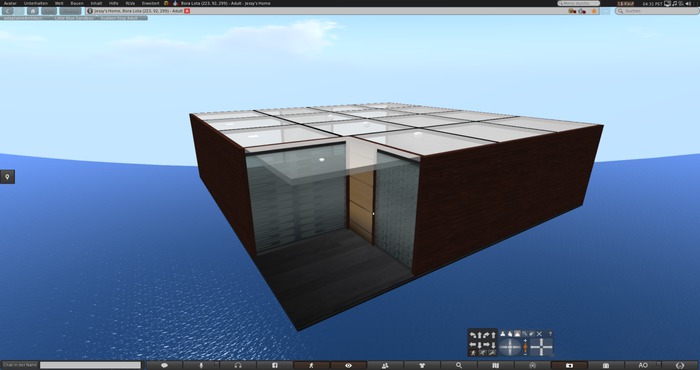The width and height of the screenshot is (700, 370).
Task: Click the music note media icon
Action: (x=675, y=4)
